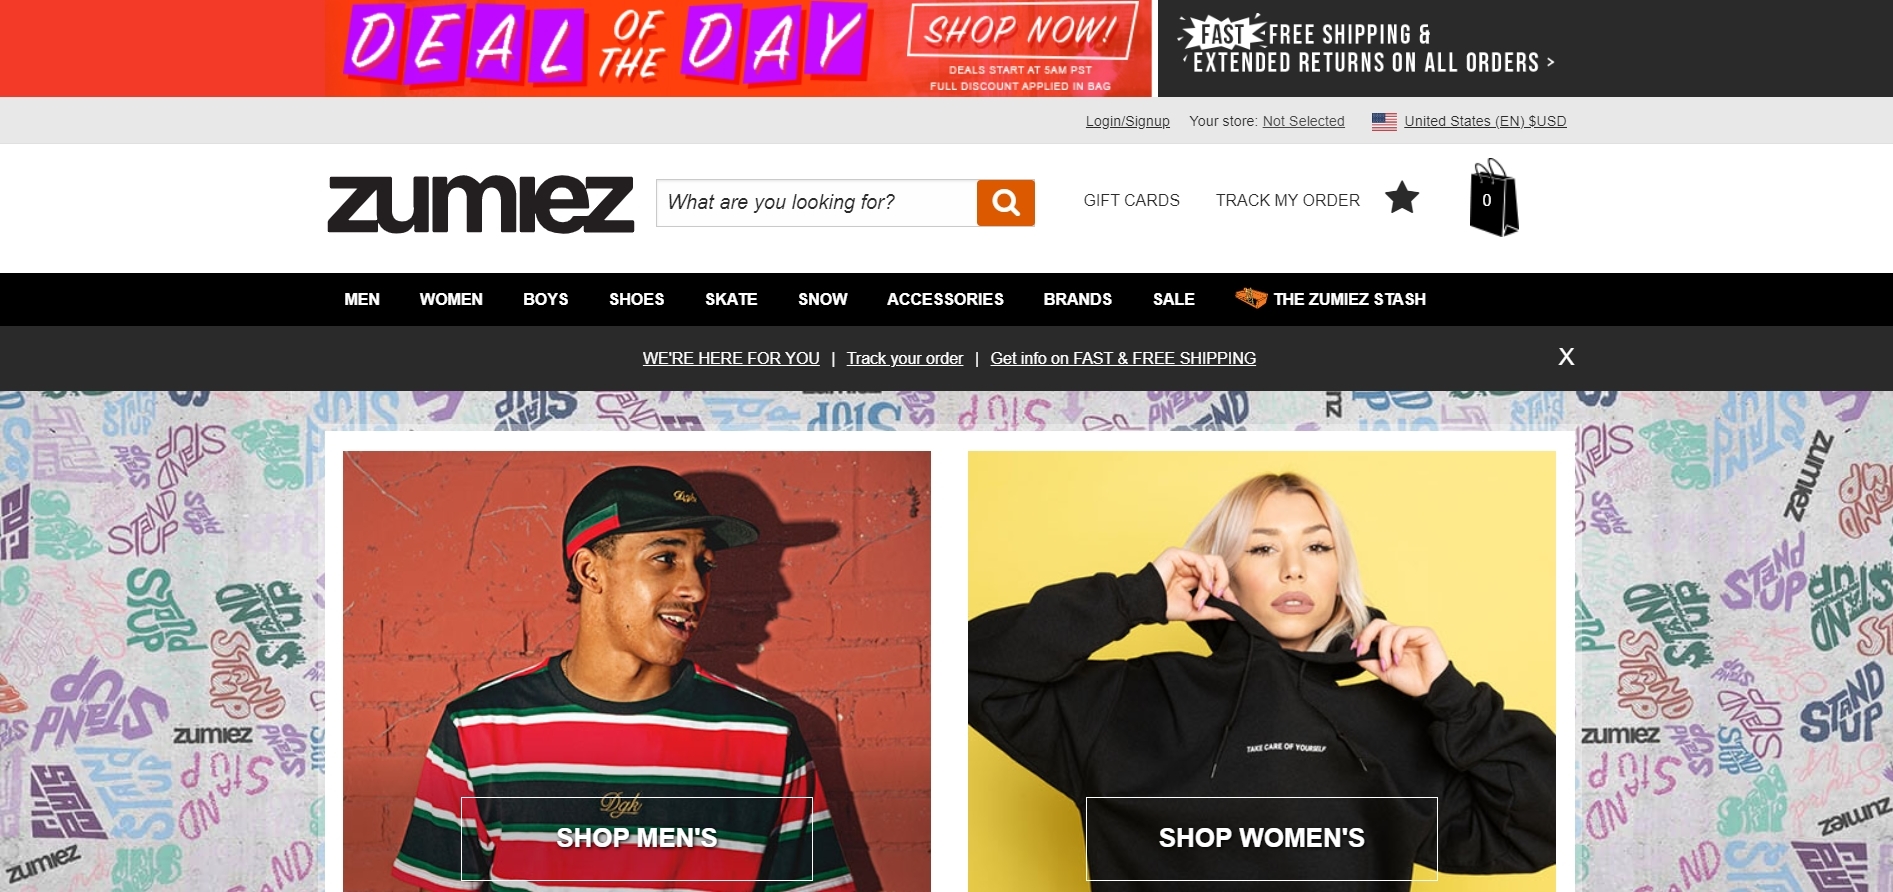The width and height of the screenshot is (1893, 892).
Task: Click the orange search magnifier button
Action: click(x=1005, y=203)
